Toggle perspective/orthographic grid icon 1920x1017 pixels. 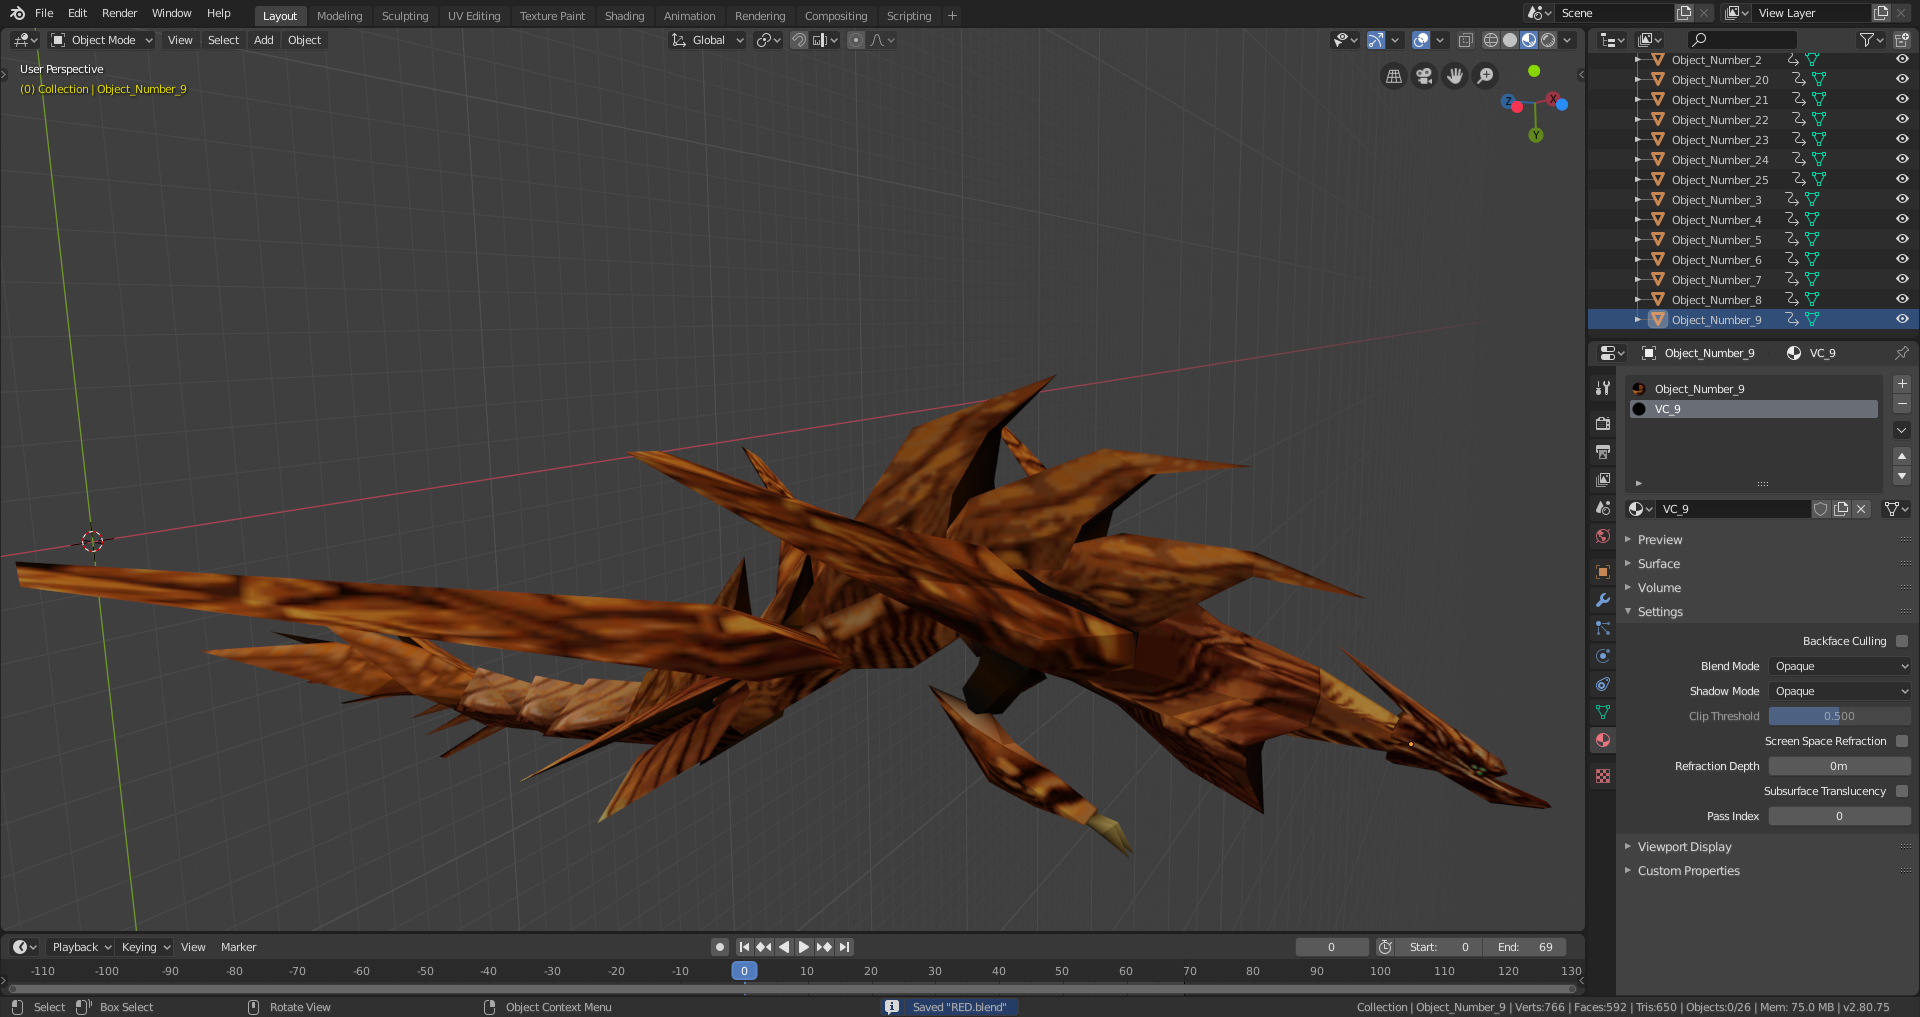(1393, 76)
